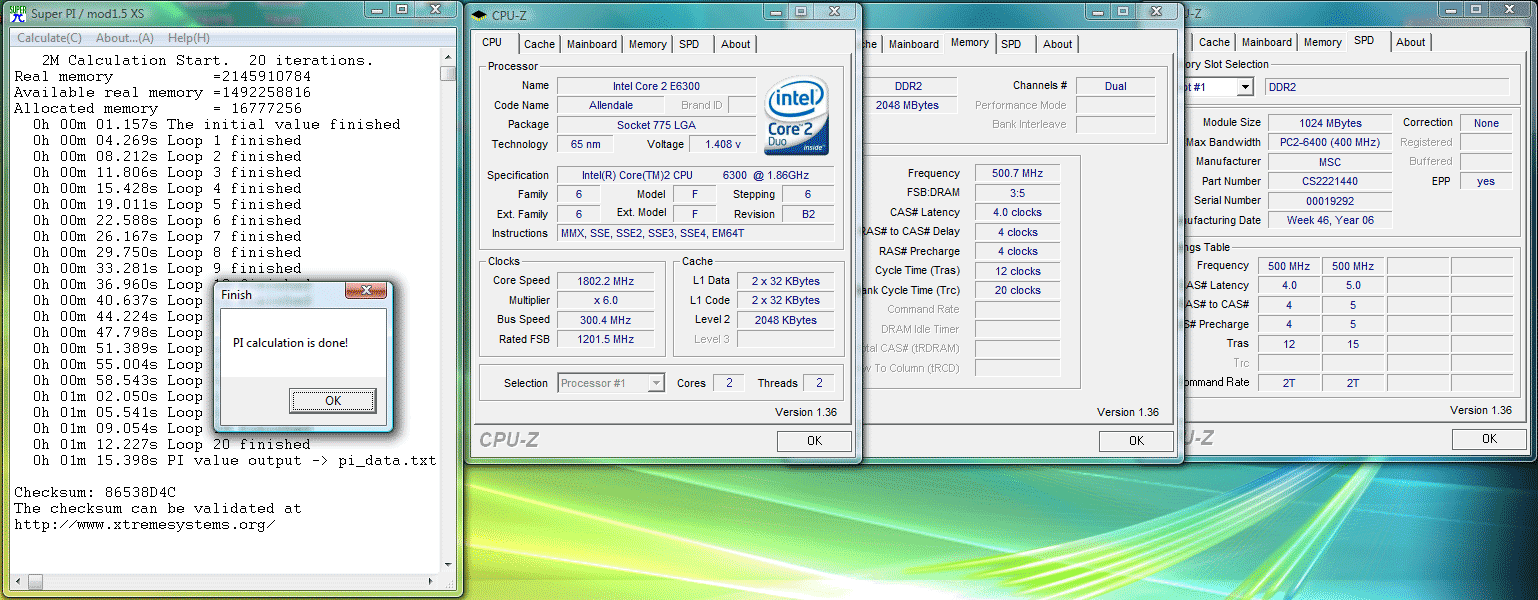Click the Bus Speed value 300.4 MHz
1538x600 pixels.
tap(606, 320)
